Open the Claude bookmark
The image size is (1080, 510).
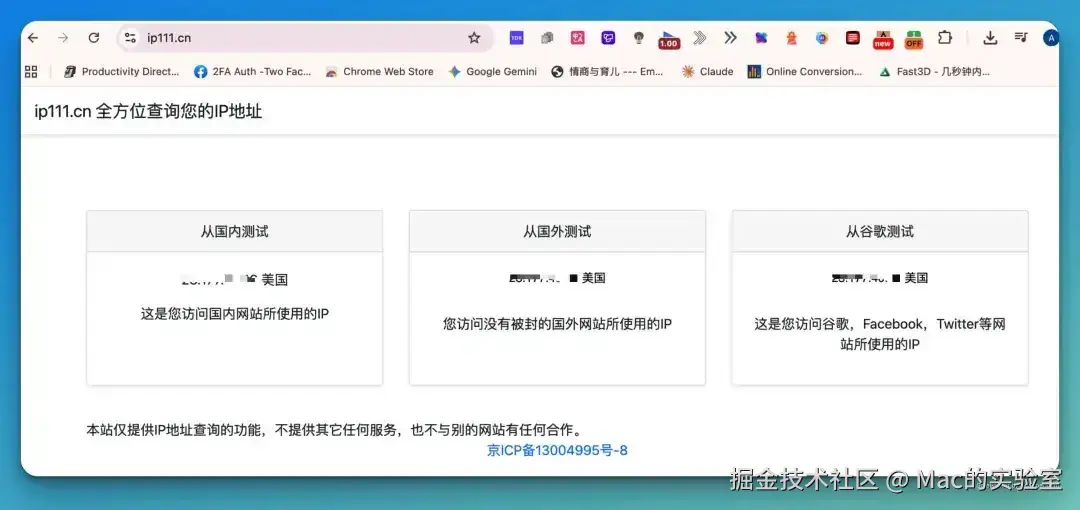[x=707, y=71]
